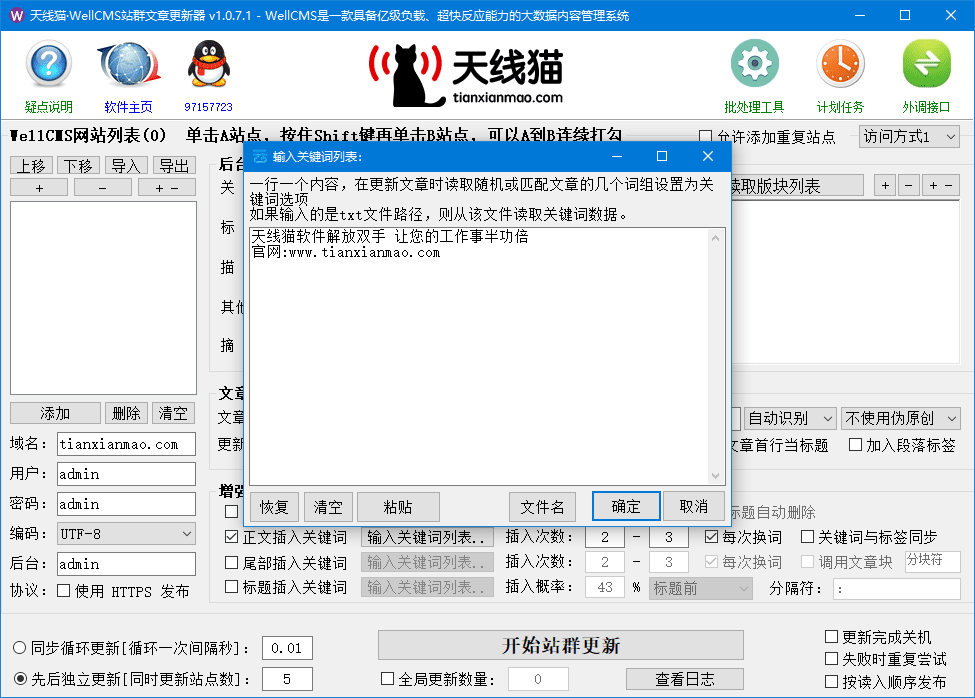The image size is (975, 698).
Task: Click 文件名 button in keyword dialog
Action: [542, 507]
